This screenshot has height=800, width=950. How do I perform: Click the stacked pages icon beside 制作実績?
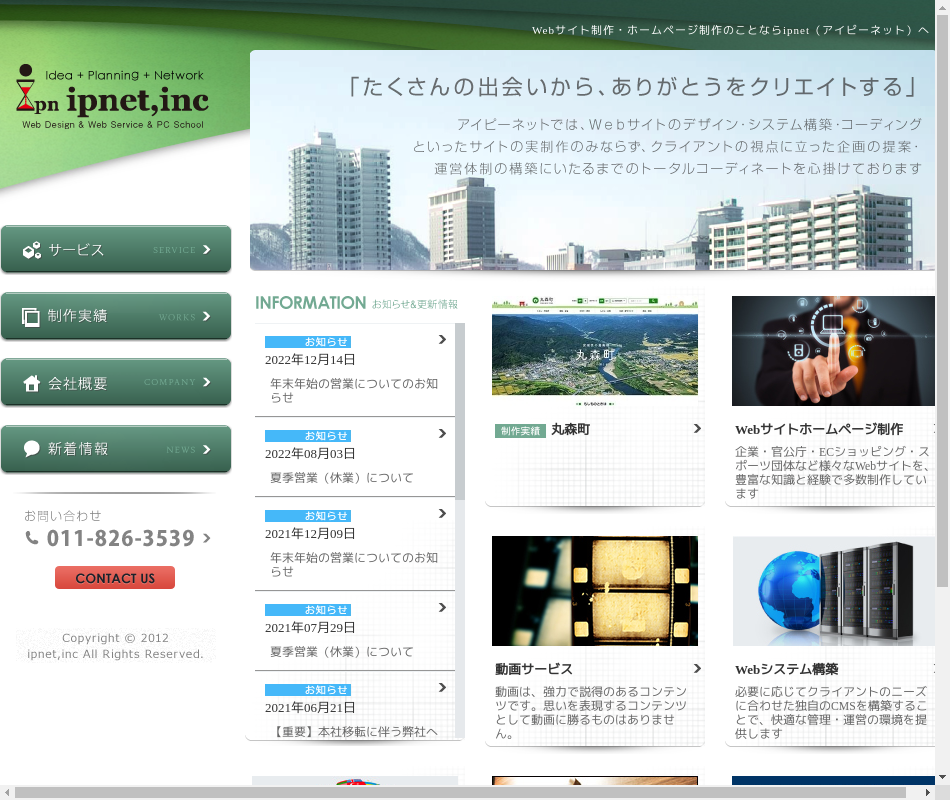(x=32, y=317)
